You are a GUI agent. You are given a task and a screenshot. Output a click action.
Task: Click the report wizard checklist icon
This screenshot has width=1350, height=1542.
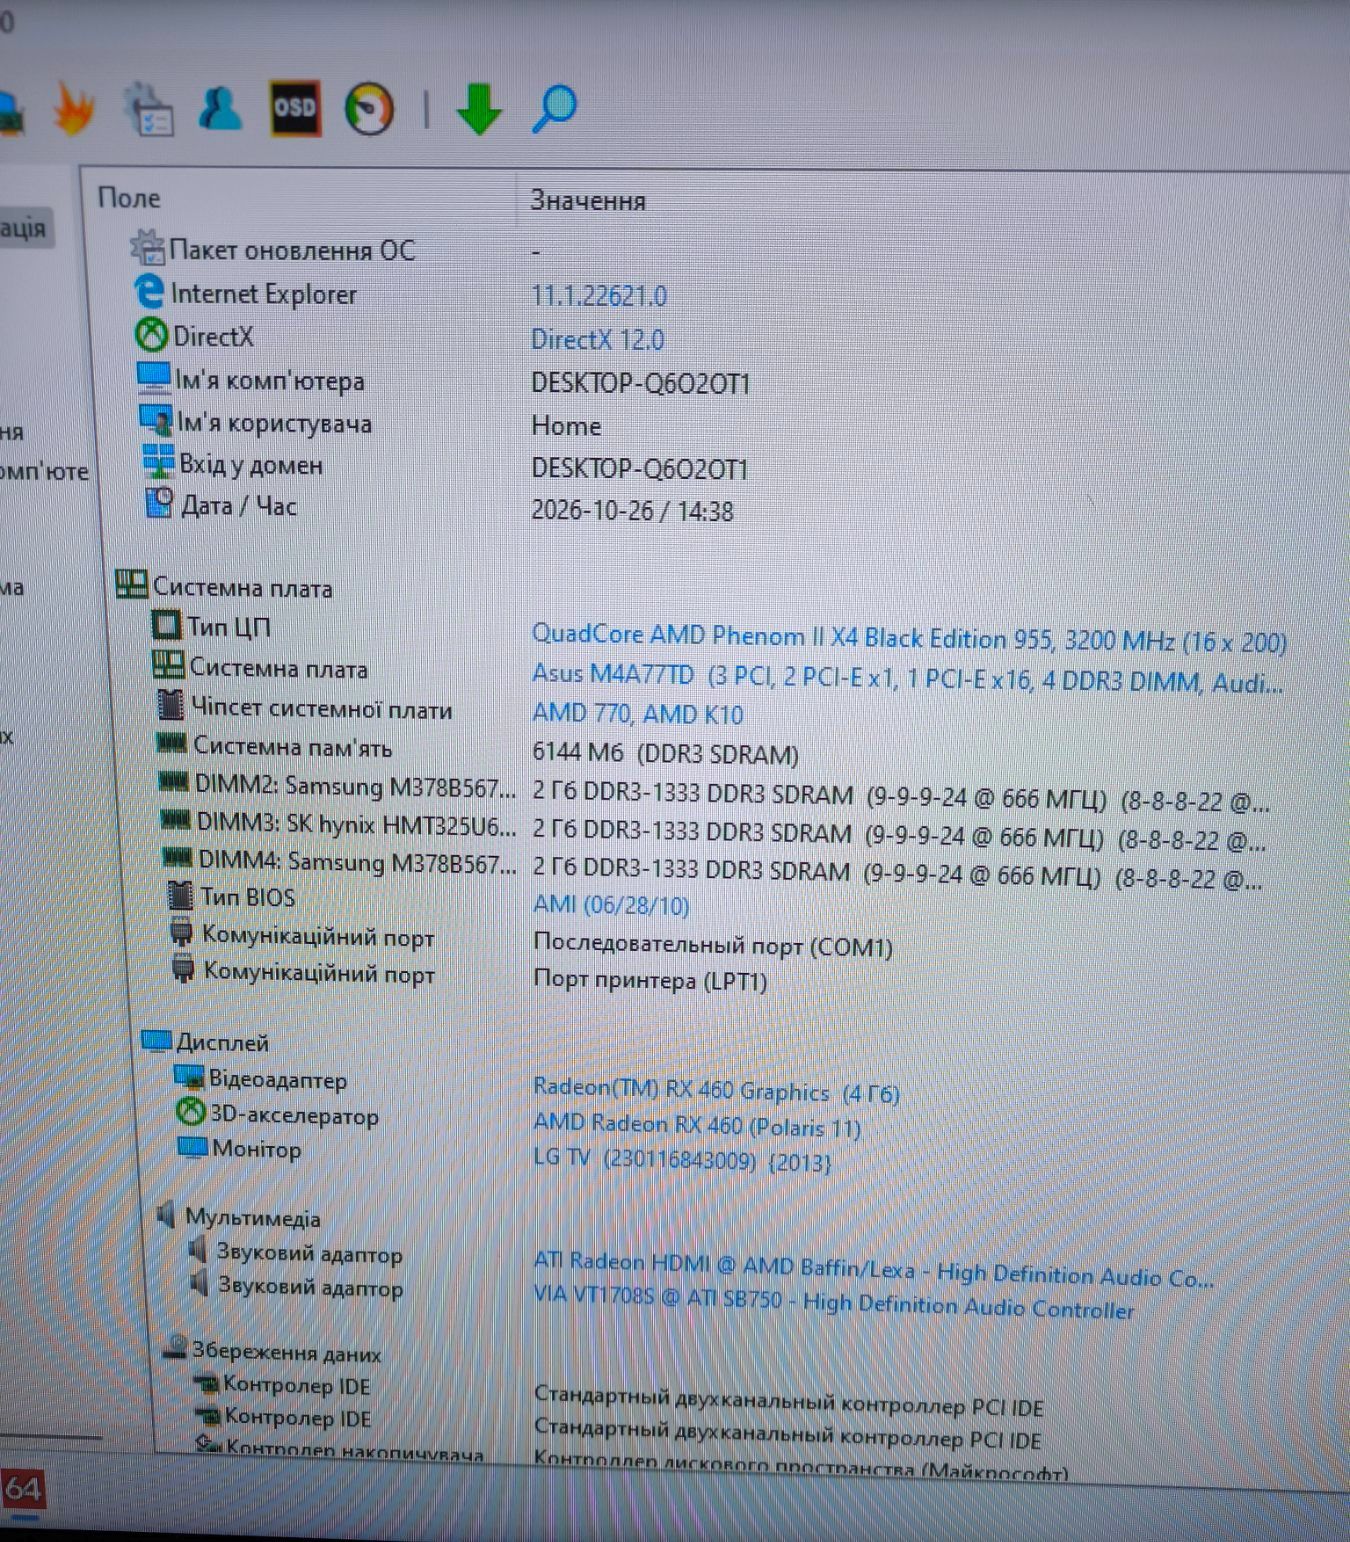pyautogui.click(x=148, y=109)
